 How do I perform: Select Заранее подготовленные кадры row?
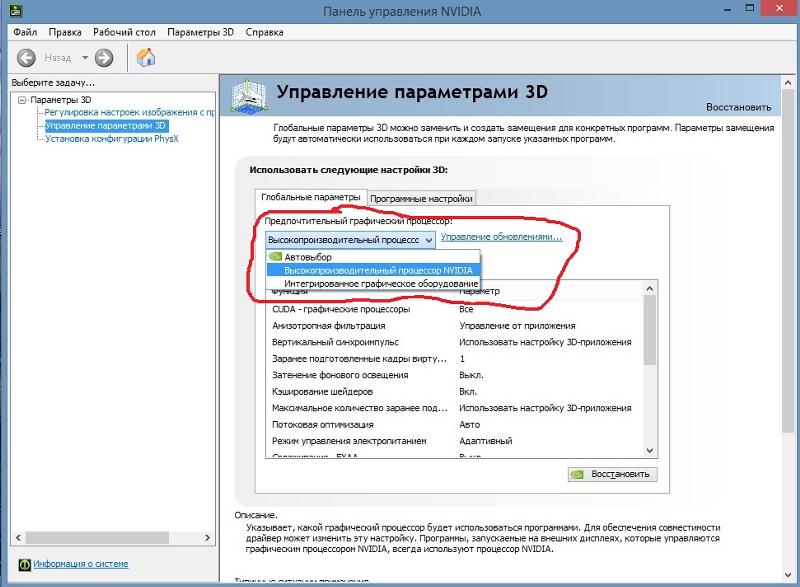click(454, 359)
